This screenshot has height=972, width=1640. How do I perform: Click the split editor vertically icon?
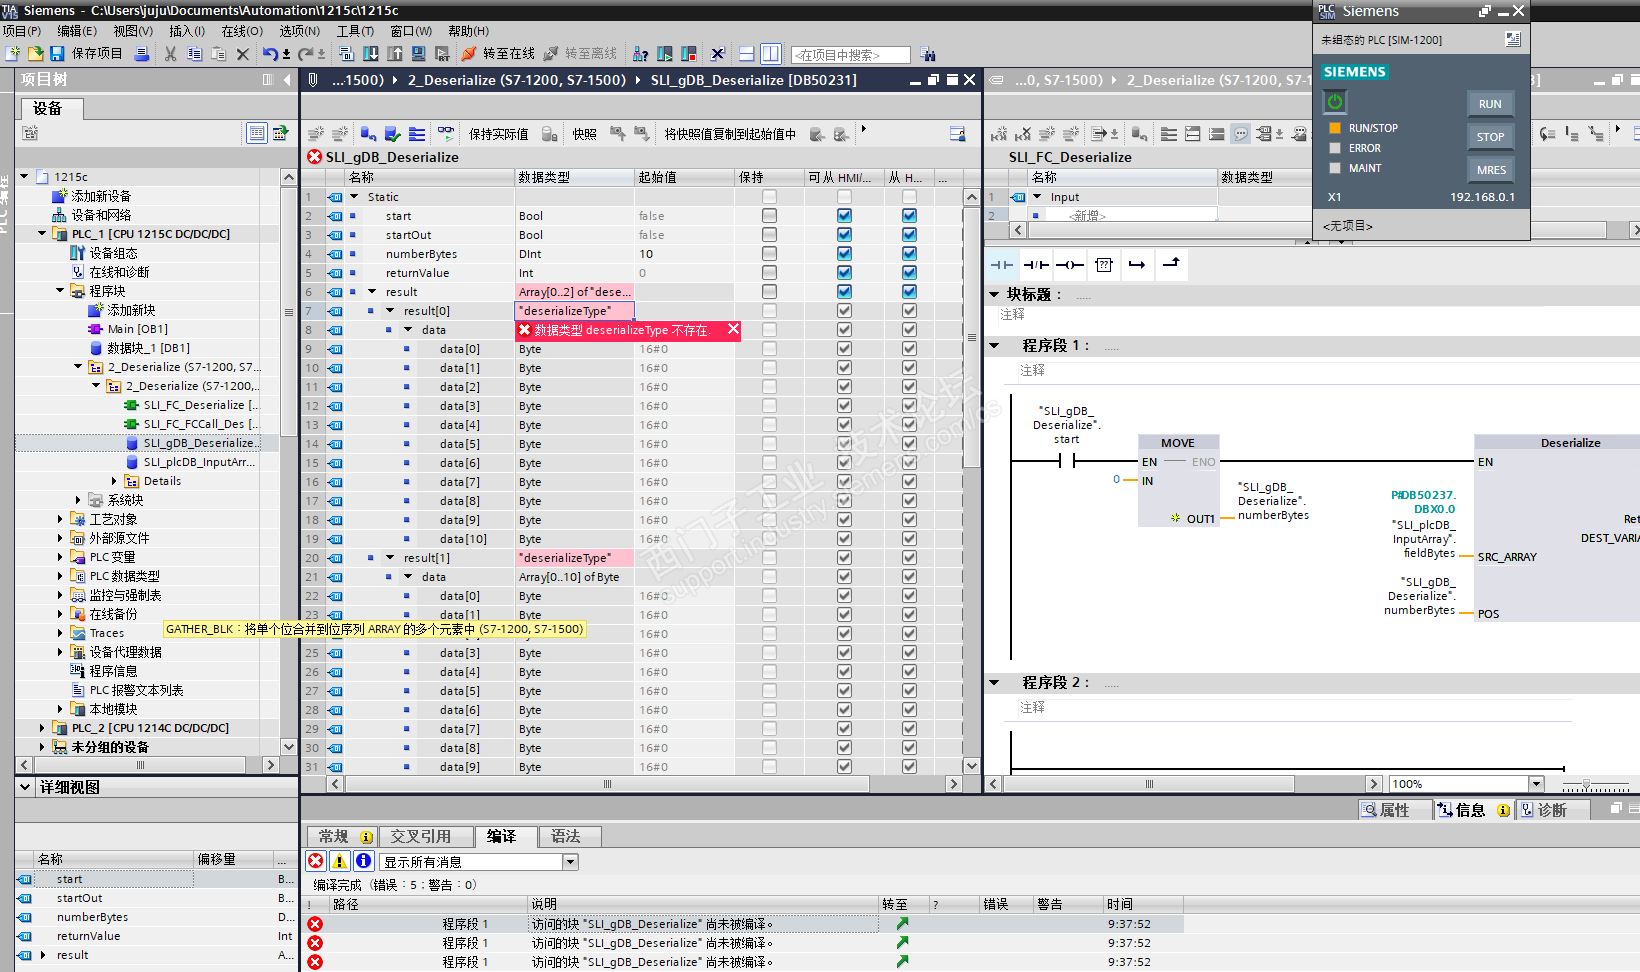[770, 53]
